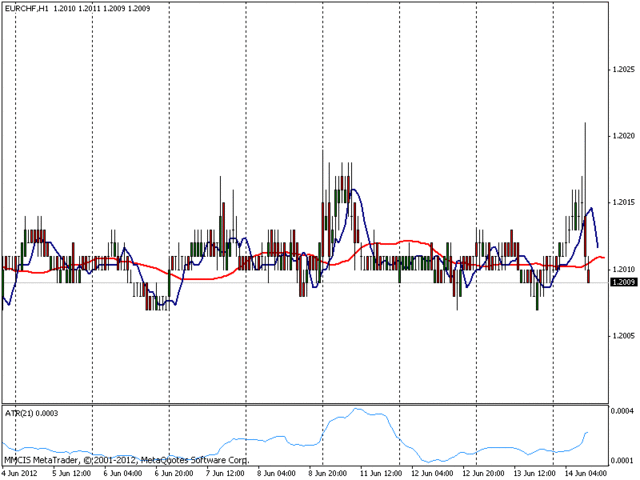Click the top of the tallest candle wick
The width and height of the screenshot is (640, 480).
[585, 123]
